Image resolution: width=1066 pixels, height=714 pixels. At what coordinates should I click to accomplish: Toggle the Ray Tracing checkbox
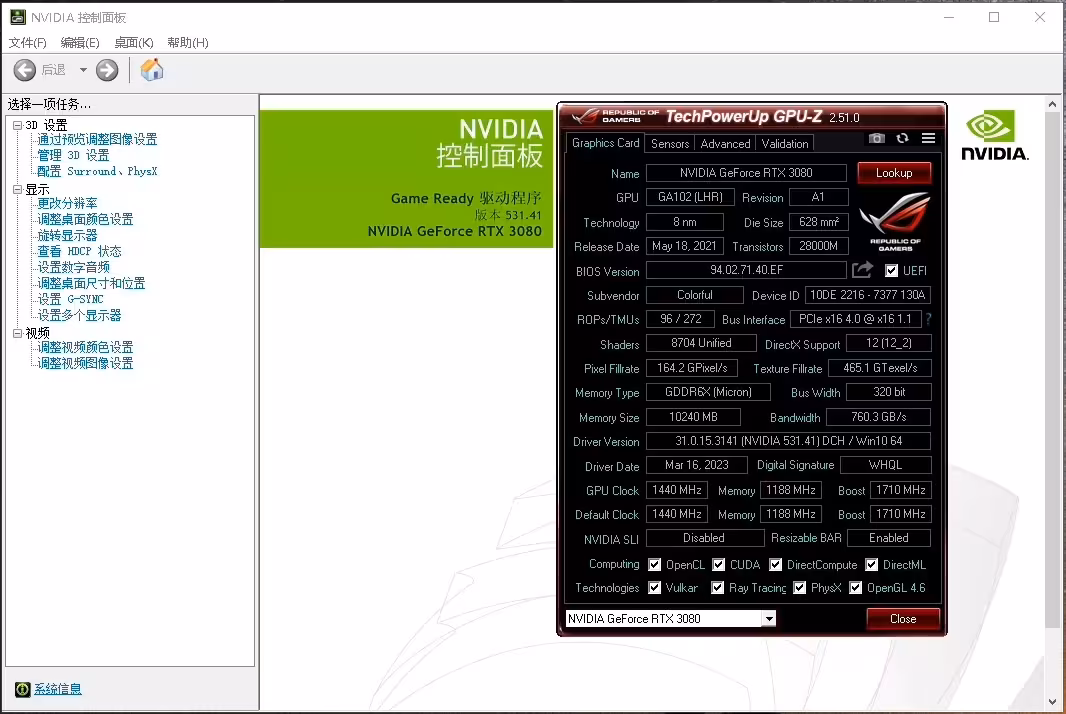pyautogui.click(x=717, y=588)
